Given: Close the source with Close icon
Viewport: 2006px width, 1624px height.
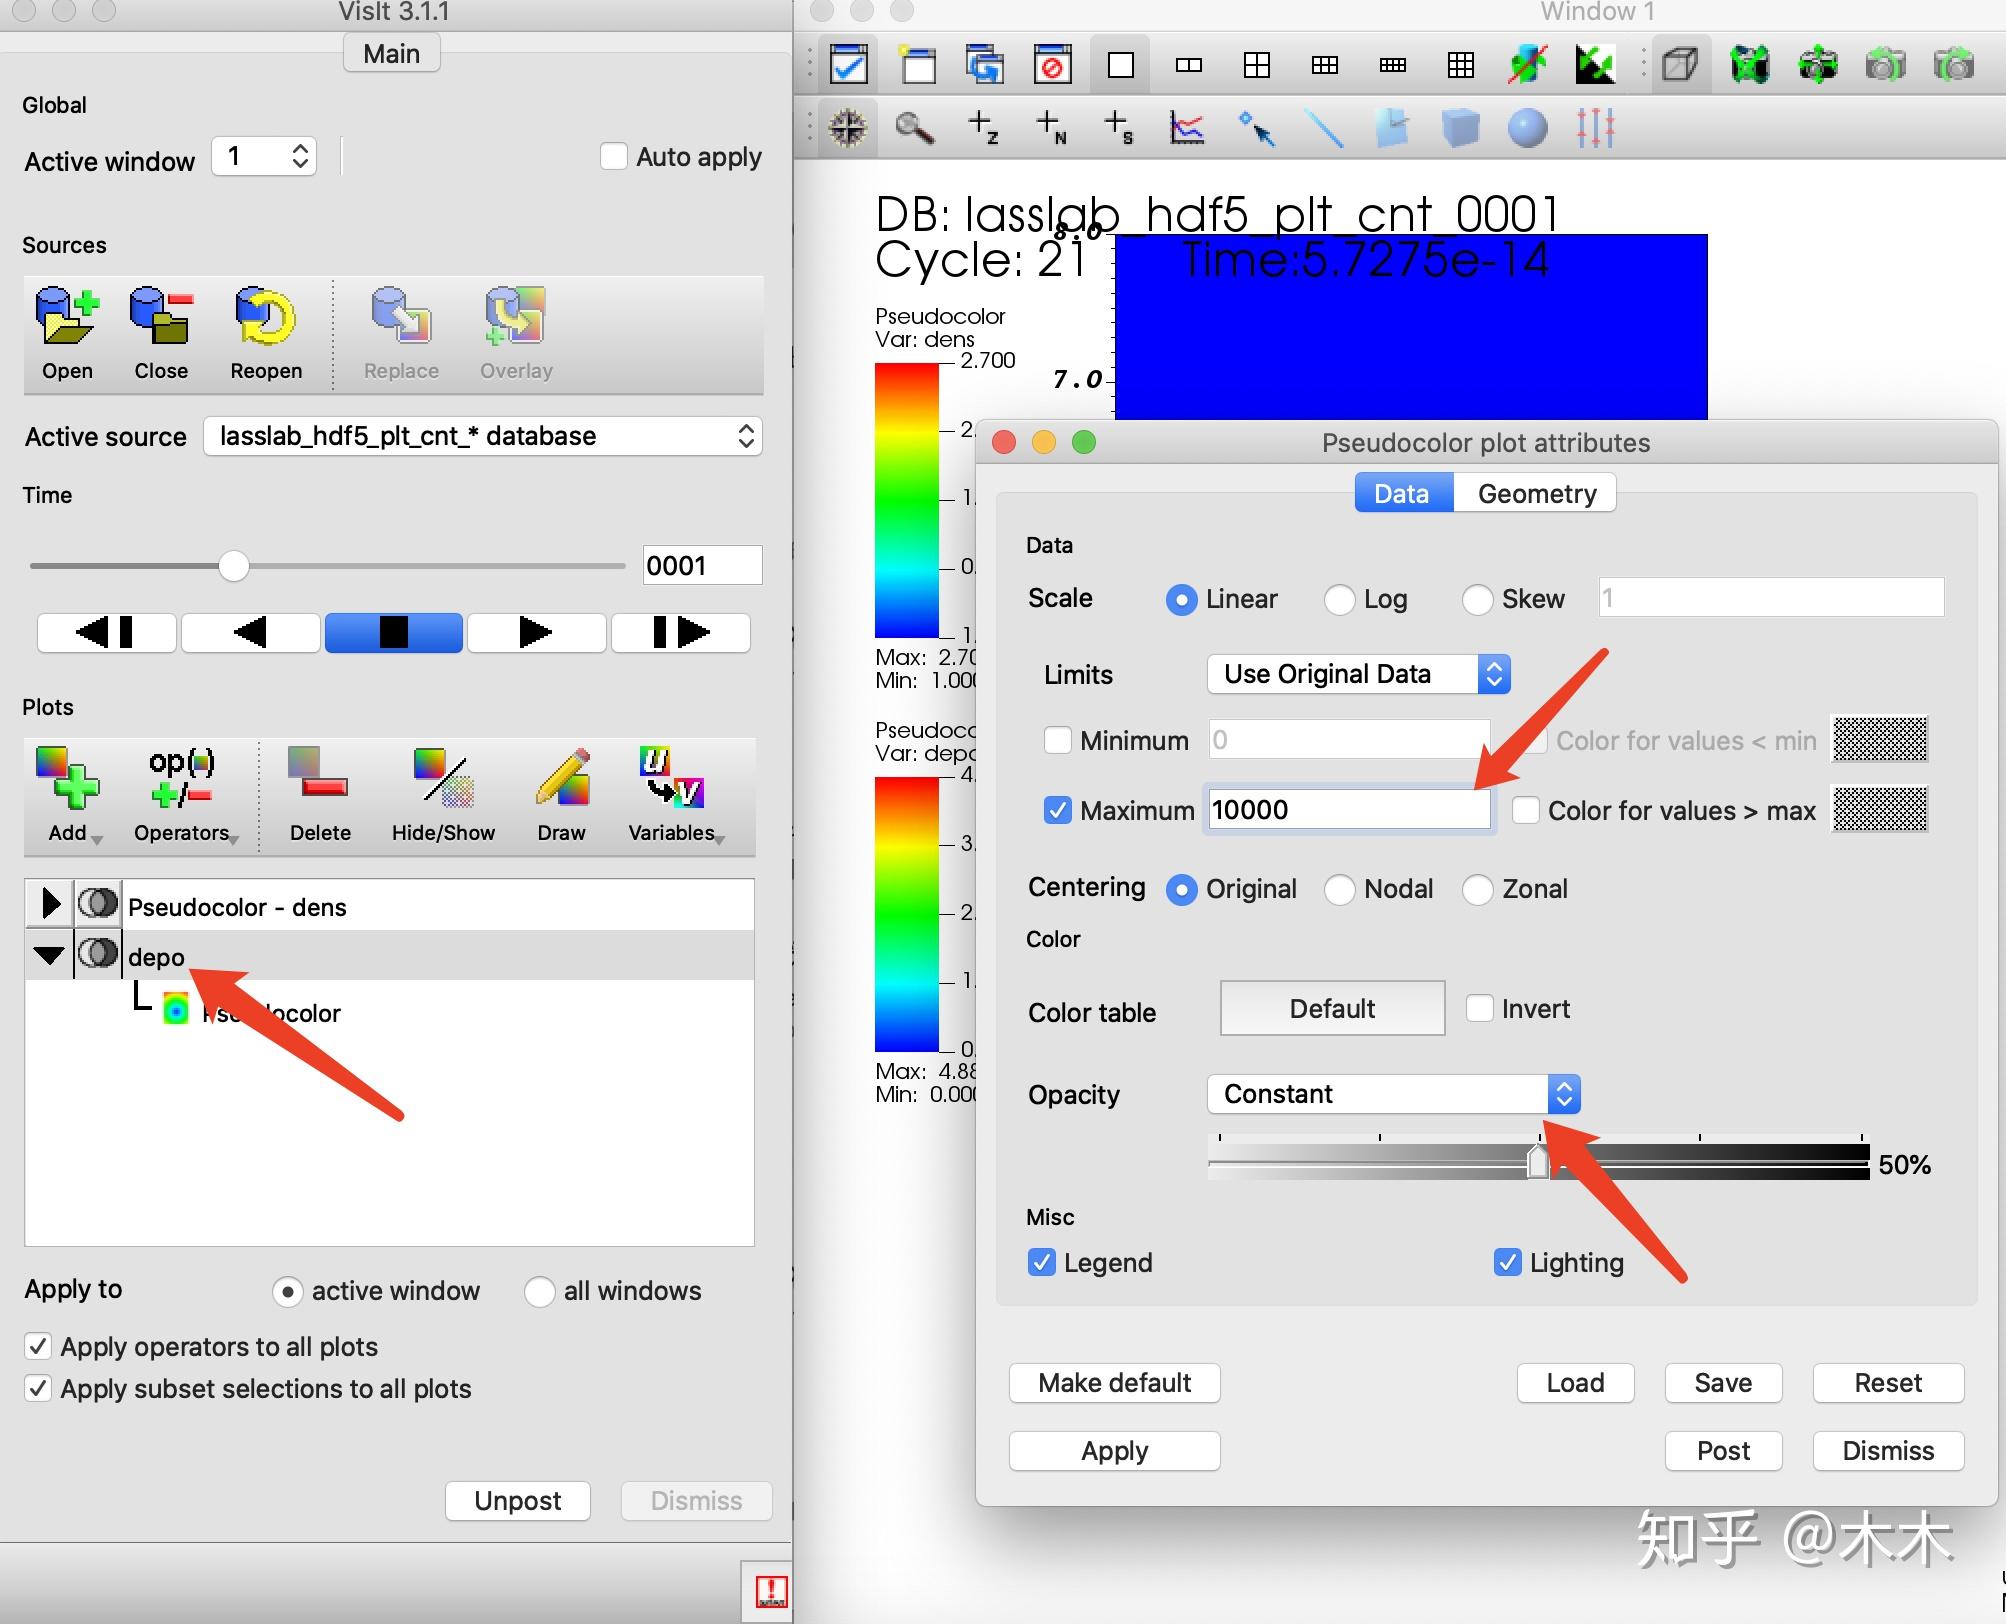Looking at the screenshot, I should tap(161, 334).
